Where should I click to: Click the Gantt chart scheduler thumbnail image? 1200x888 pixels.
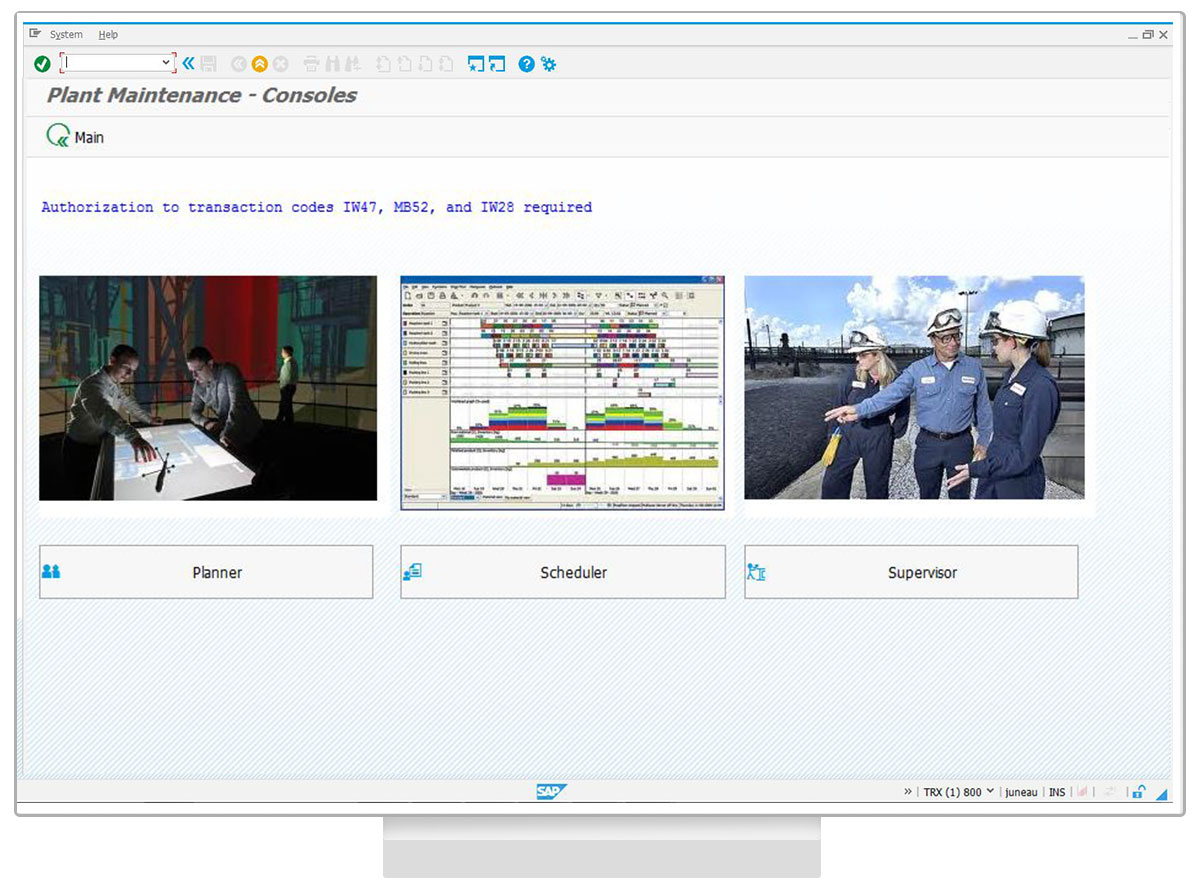click(561, 393)
